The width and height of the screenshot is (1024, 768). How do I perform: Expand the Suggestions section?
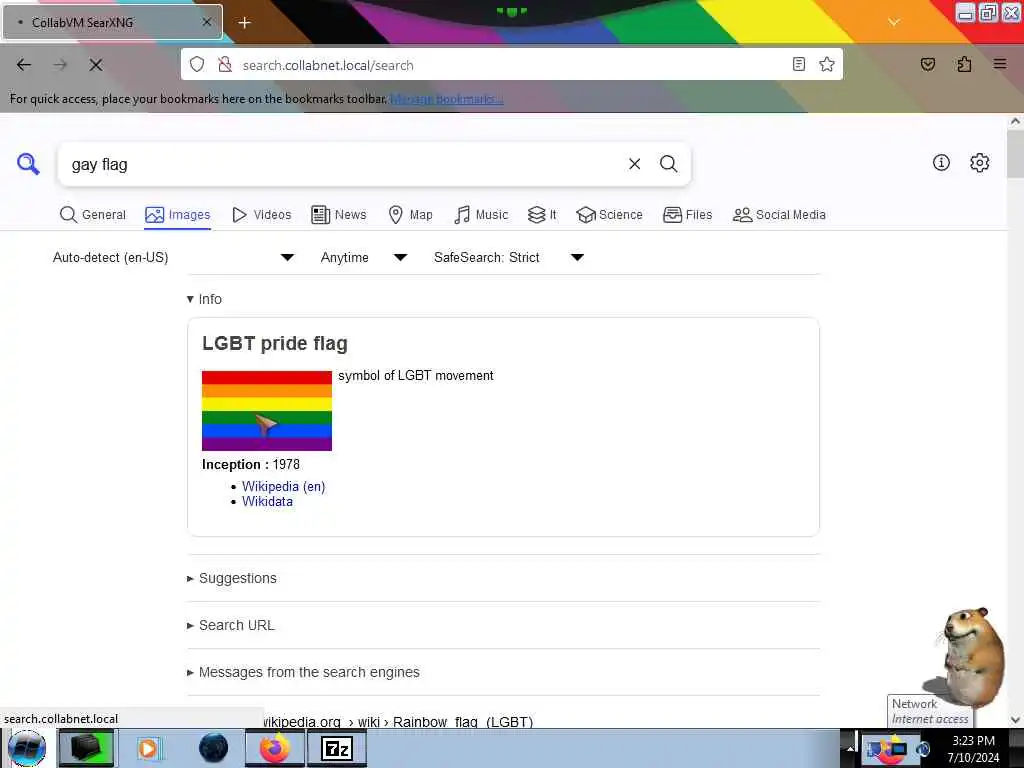coord(232,579)
